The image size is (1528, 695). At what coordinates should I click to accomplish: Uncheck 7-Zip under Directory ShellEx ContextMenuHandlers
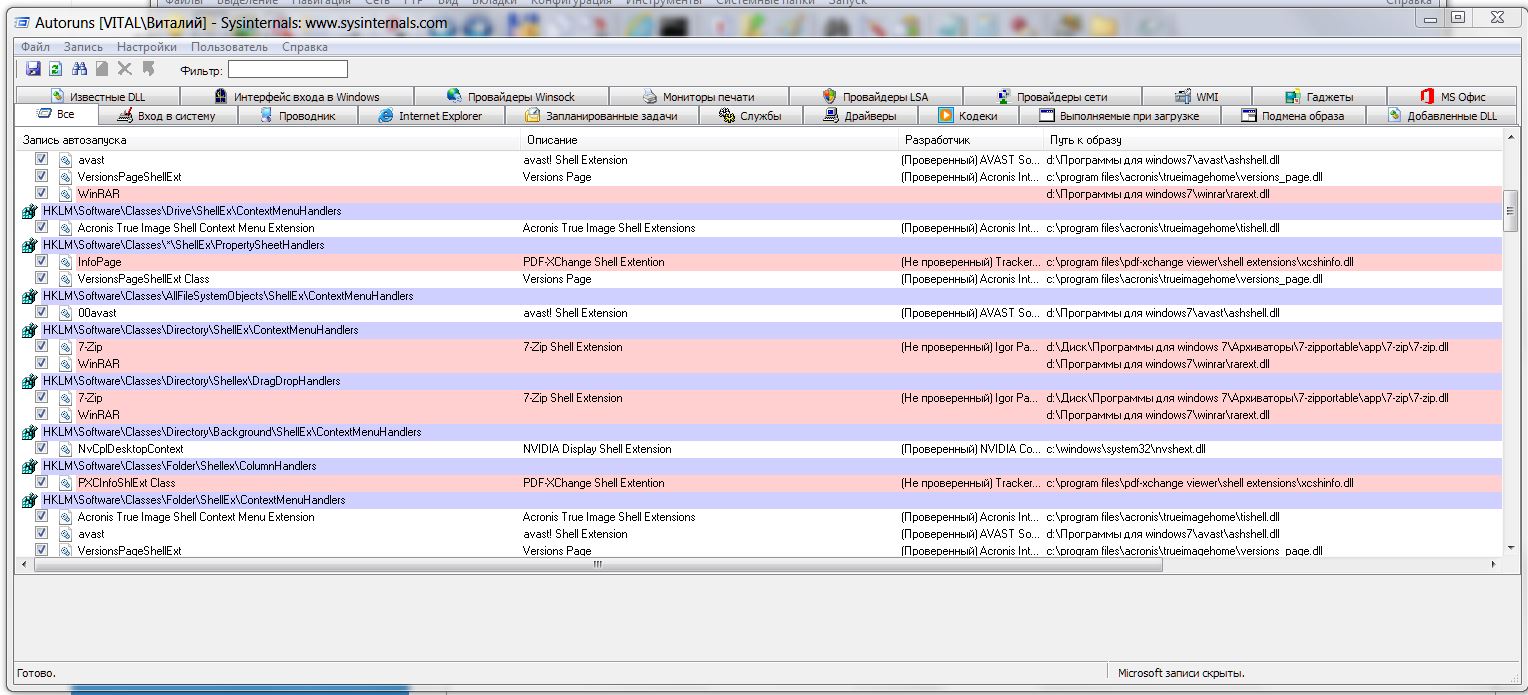point(41,346)
